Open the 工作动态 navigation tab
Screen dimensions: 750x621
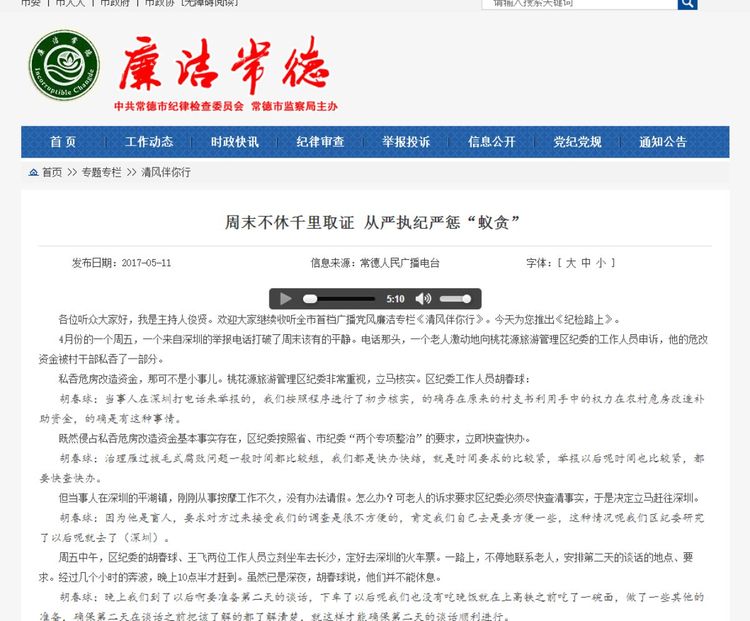149,142
